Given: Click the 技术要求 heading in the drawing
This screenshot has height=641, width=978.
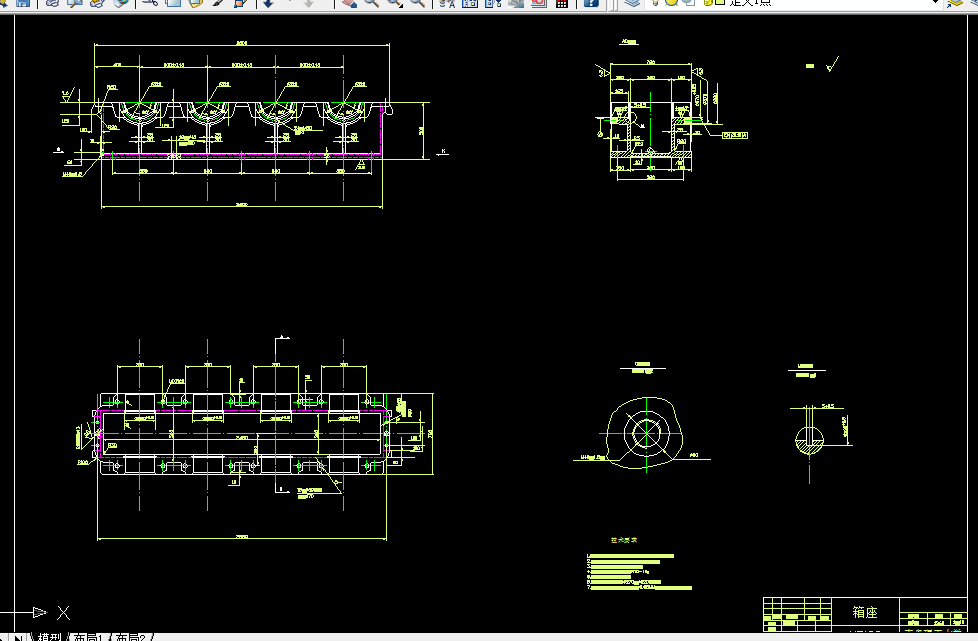Looking at the screenshot, I should (624, 540).
